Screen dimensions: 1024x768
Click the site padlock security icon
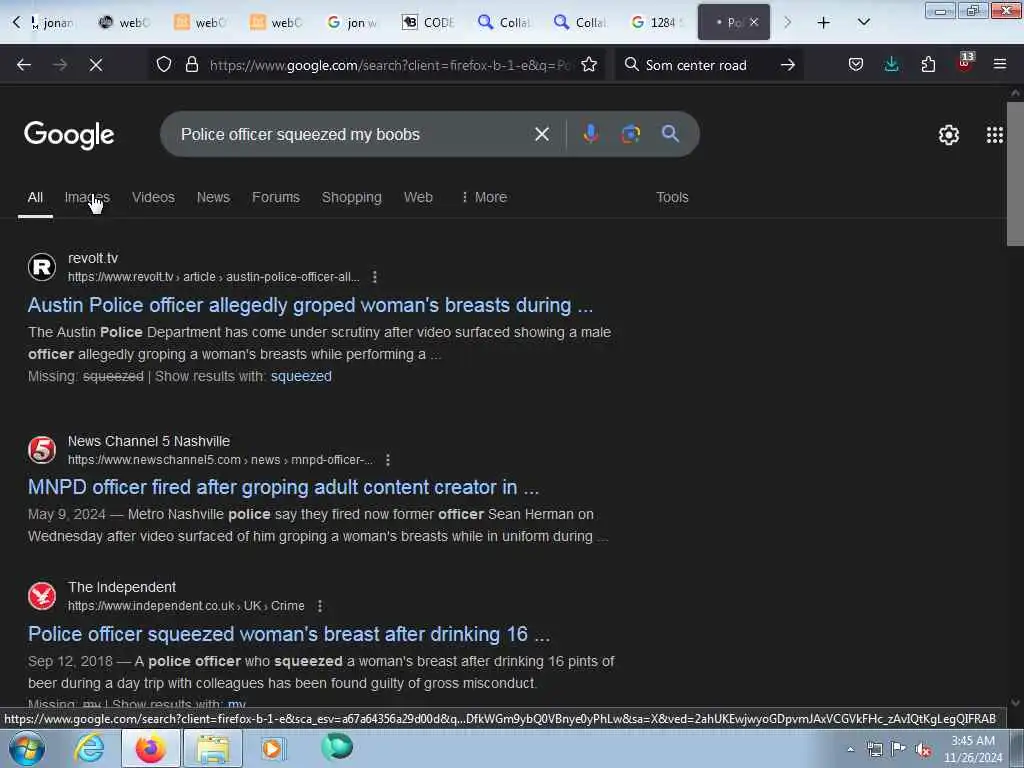coord(191,64)
